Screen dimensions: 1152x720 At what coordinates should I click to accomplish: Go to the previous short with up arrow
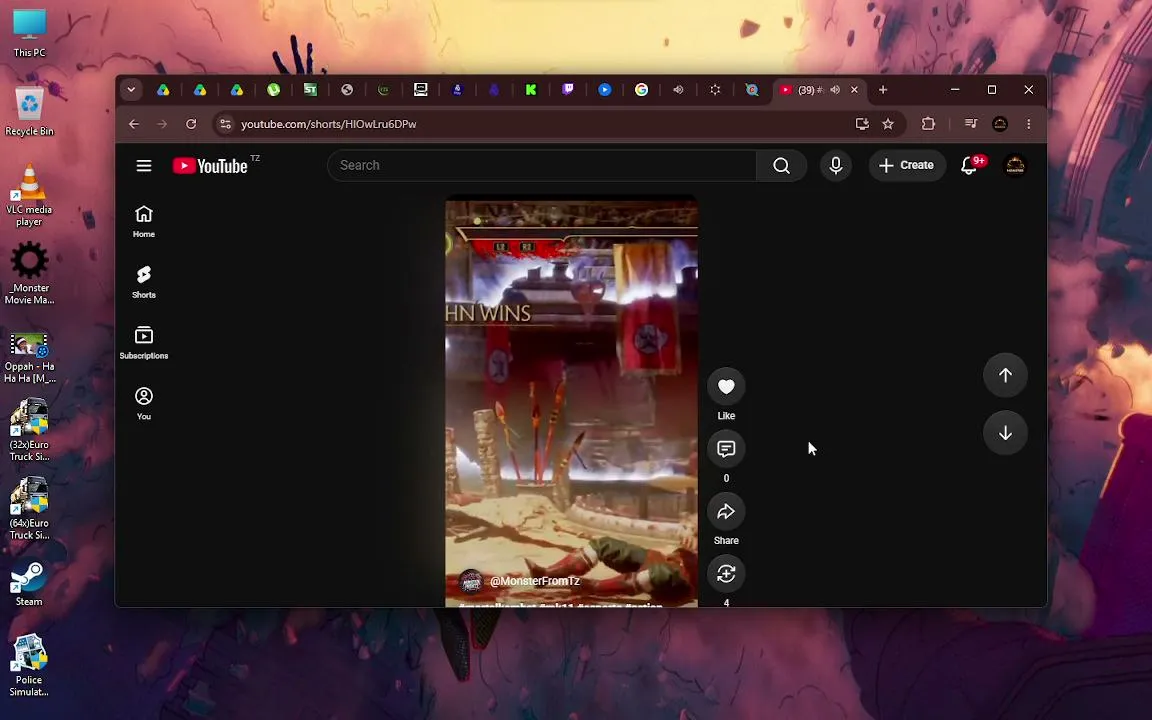click(x=1005, y=375)
